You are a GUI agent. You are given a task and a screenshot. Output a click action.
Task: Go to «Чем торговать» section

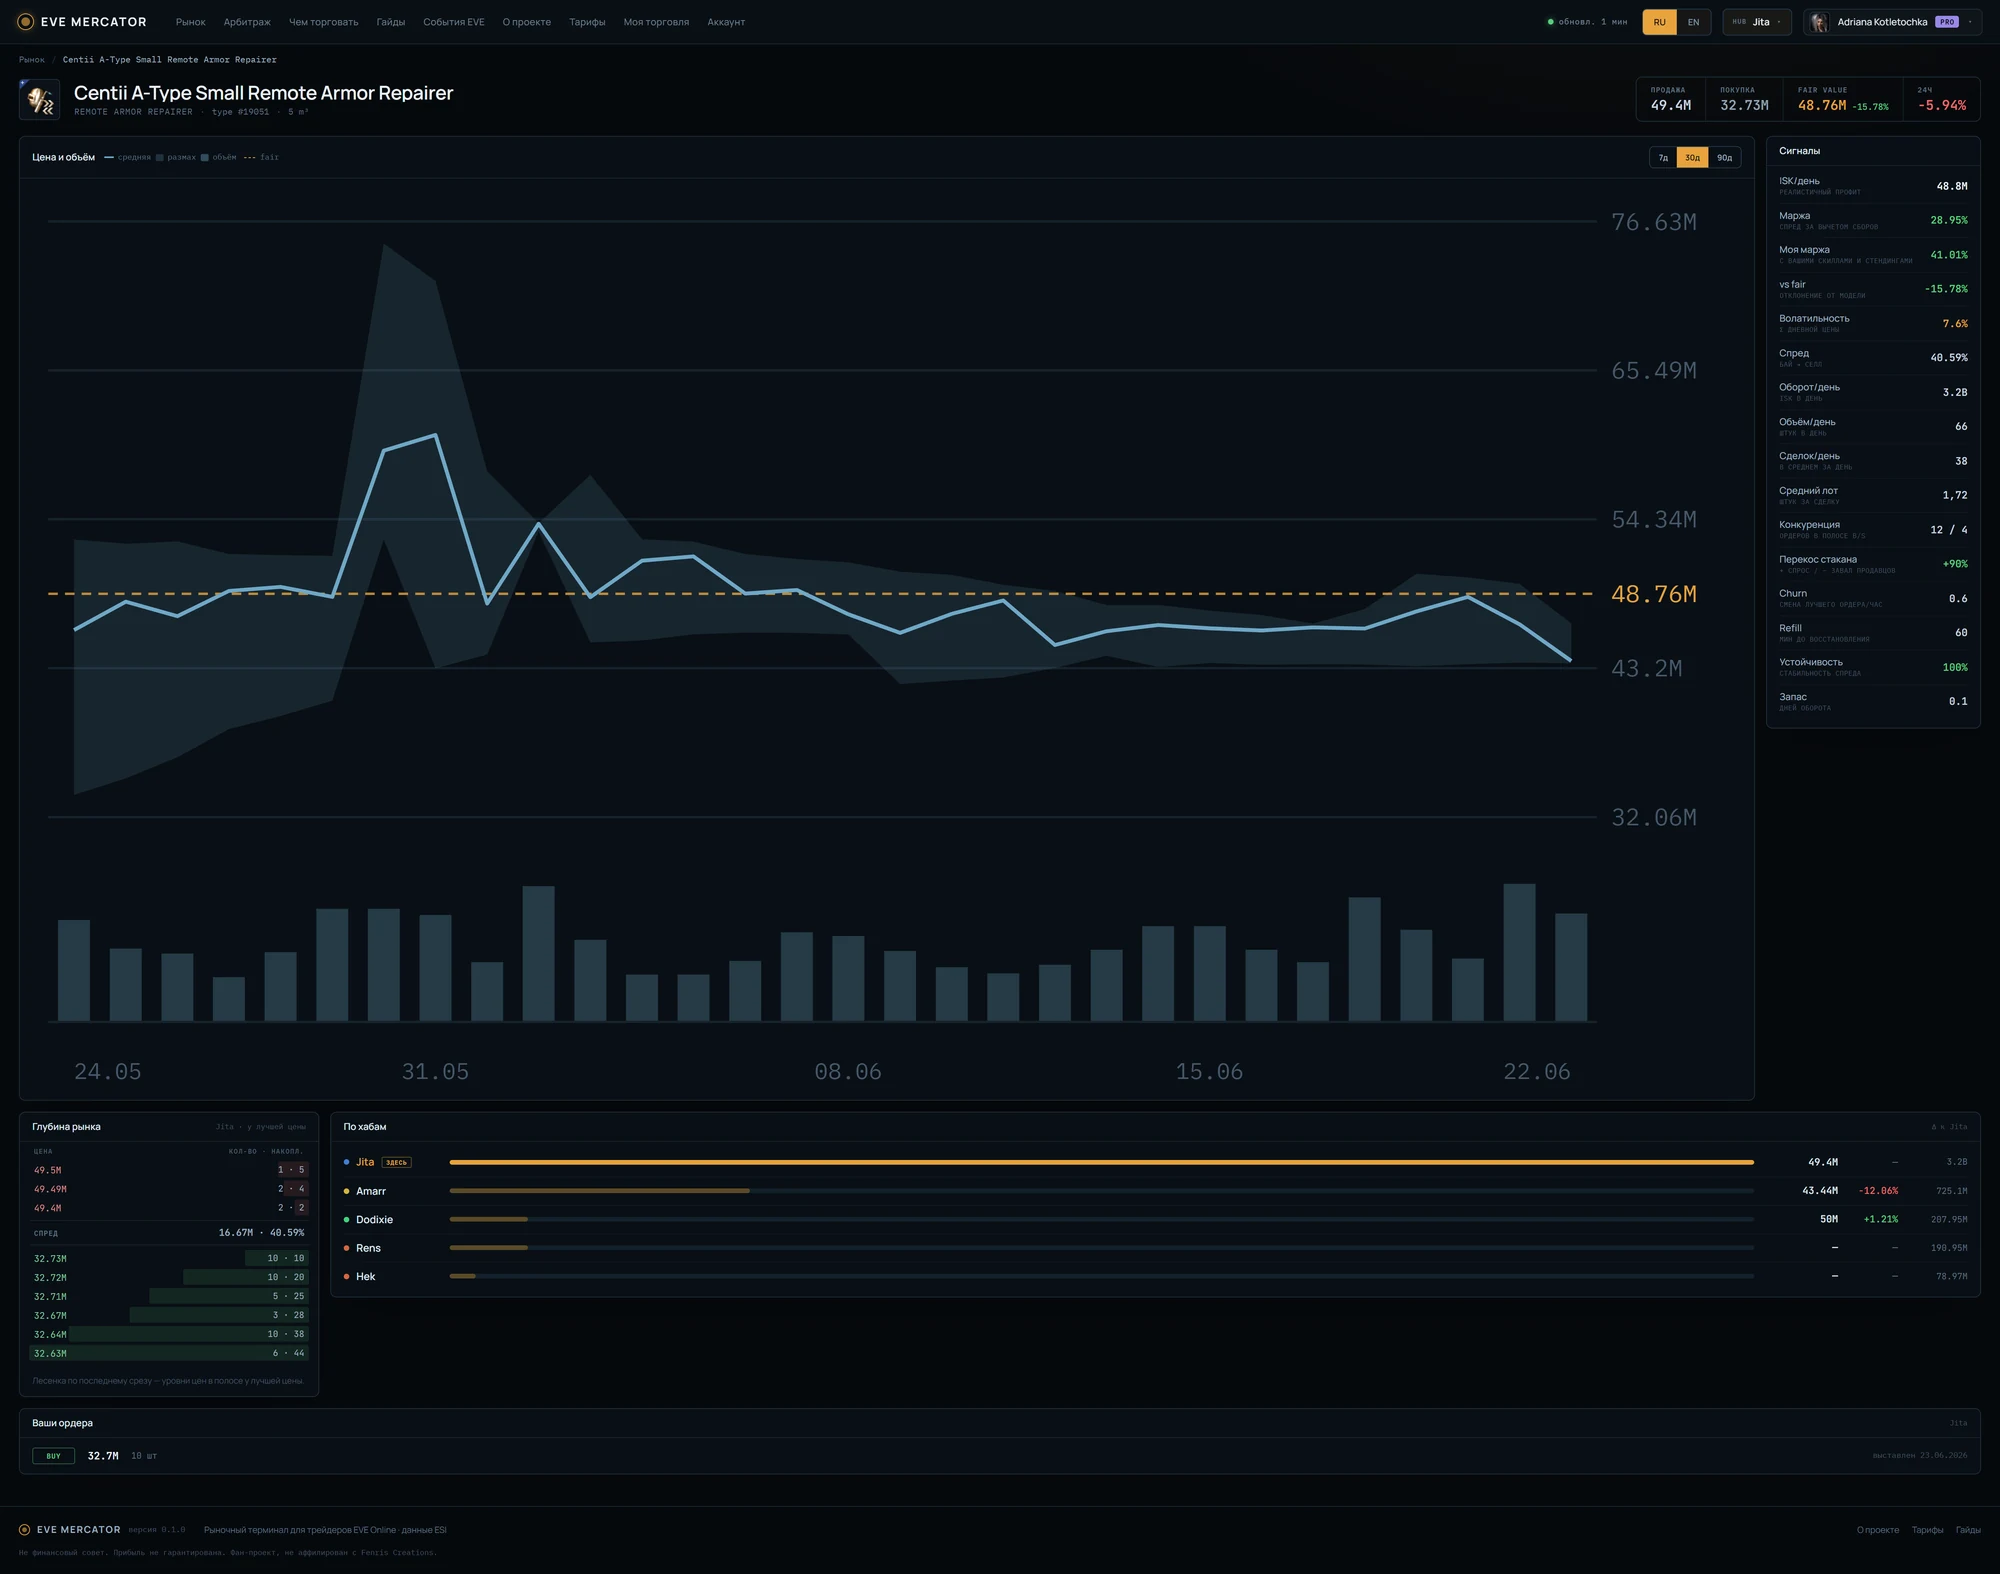pyautogui.click(x=323, y=22)
